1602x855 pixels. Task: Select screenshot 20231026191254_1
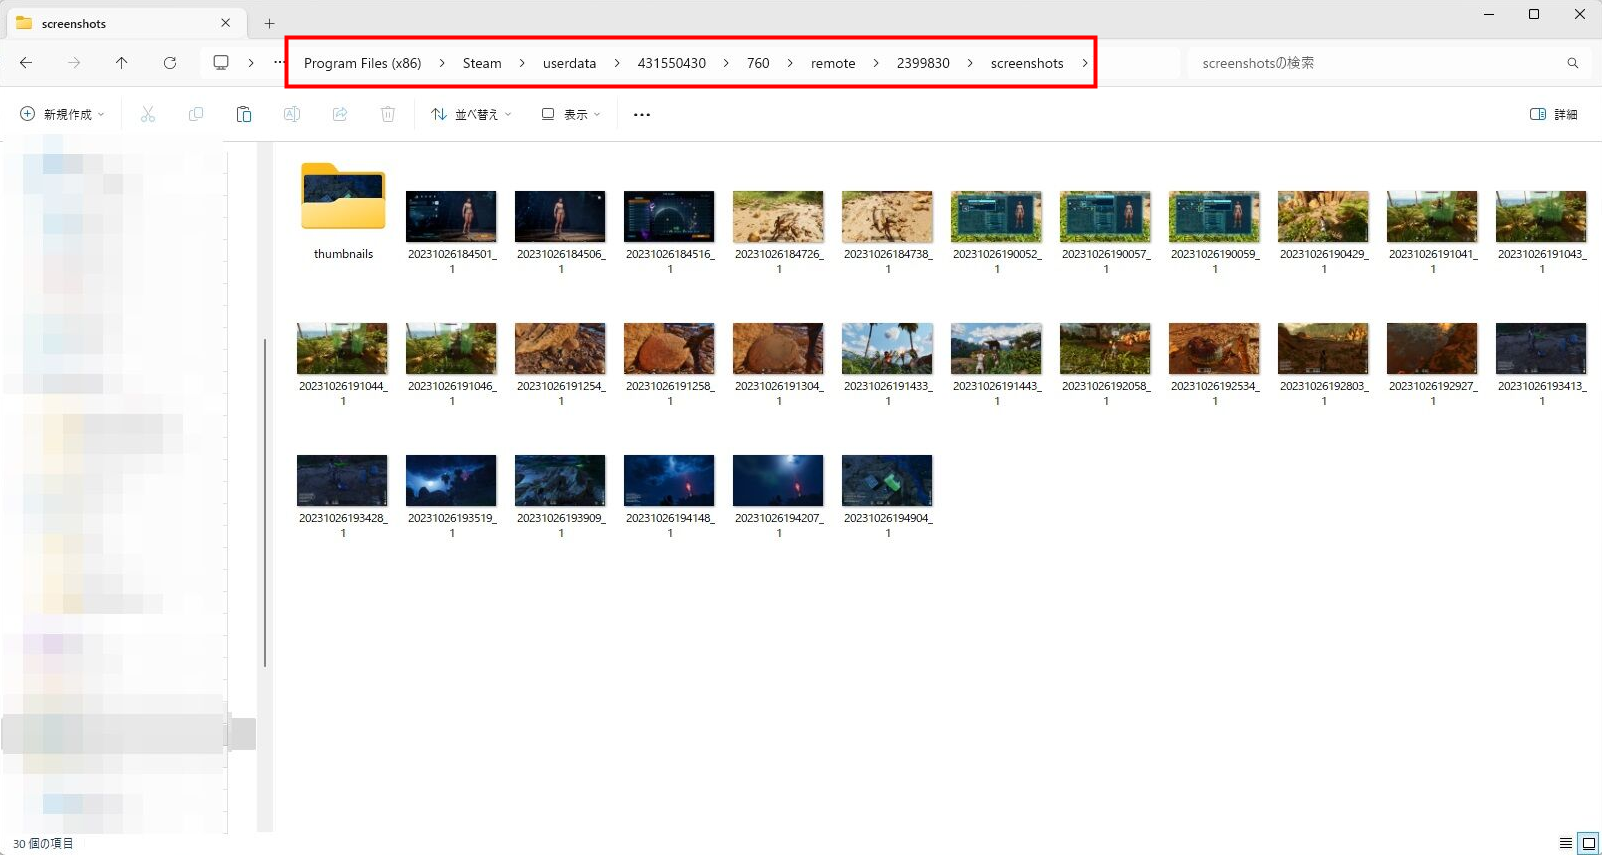[560, 364]
